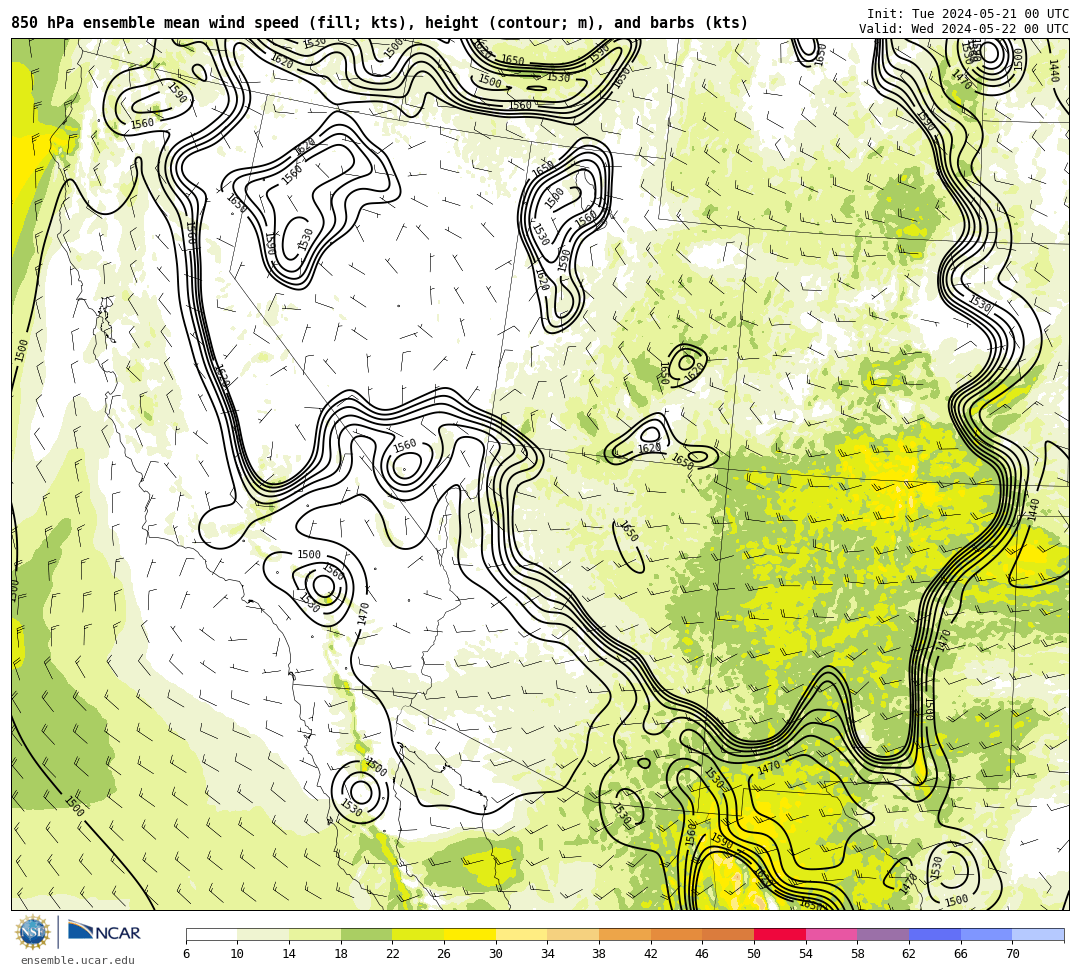Click the lime 22–26 kts legend swatch
Screen dimensions: 1080x973
pyautogui.click(x=418, y=934)
